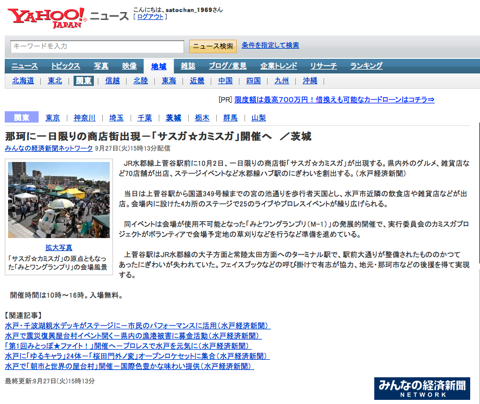480x404 pixels.
Task: Select 東北 region link
Action: coord(55,81)
